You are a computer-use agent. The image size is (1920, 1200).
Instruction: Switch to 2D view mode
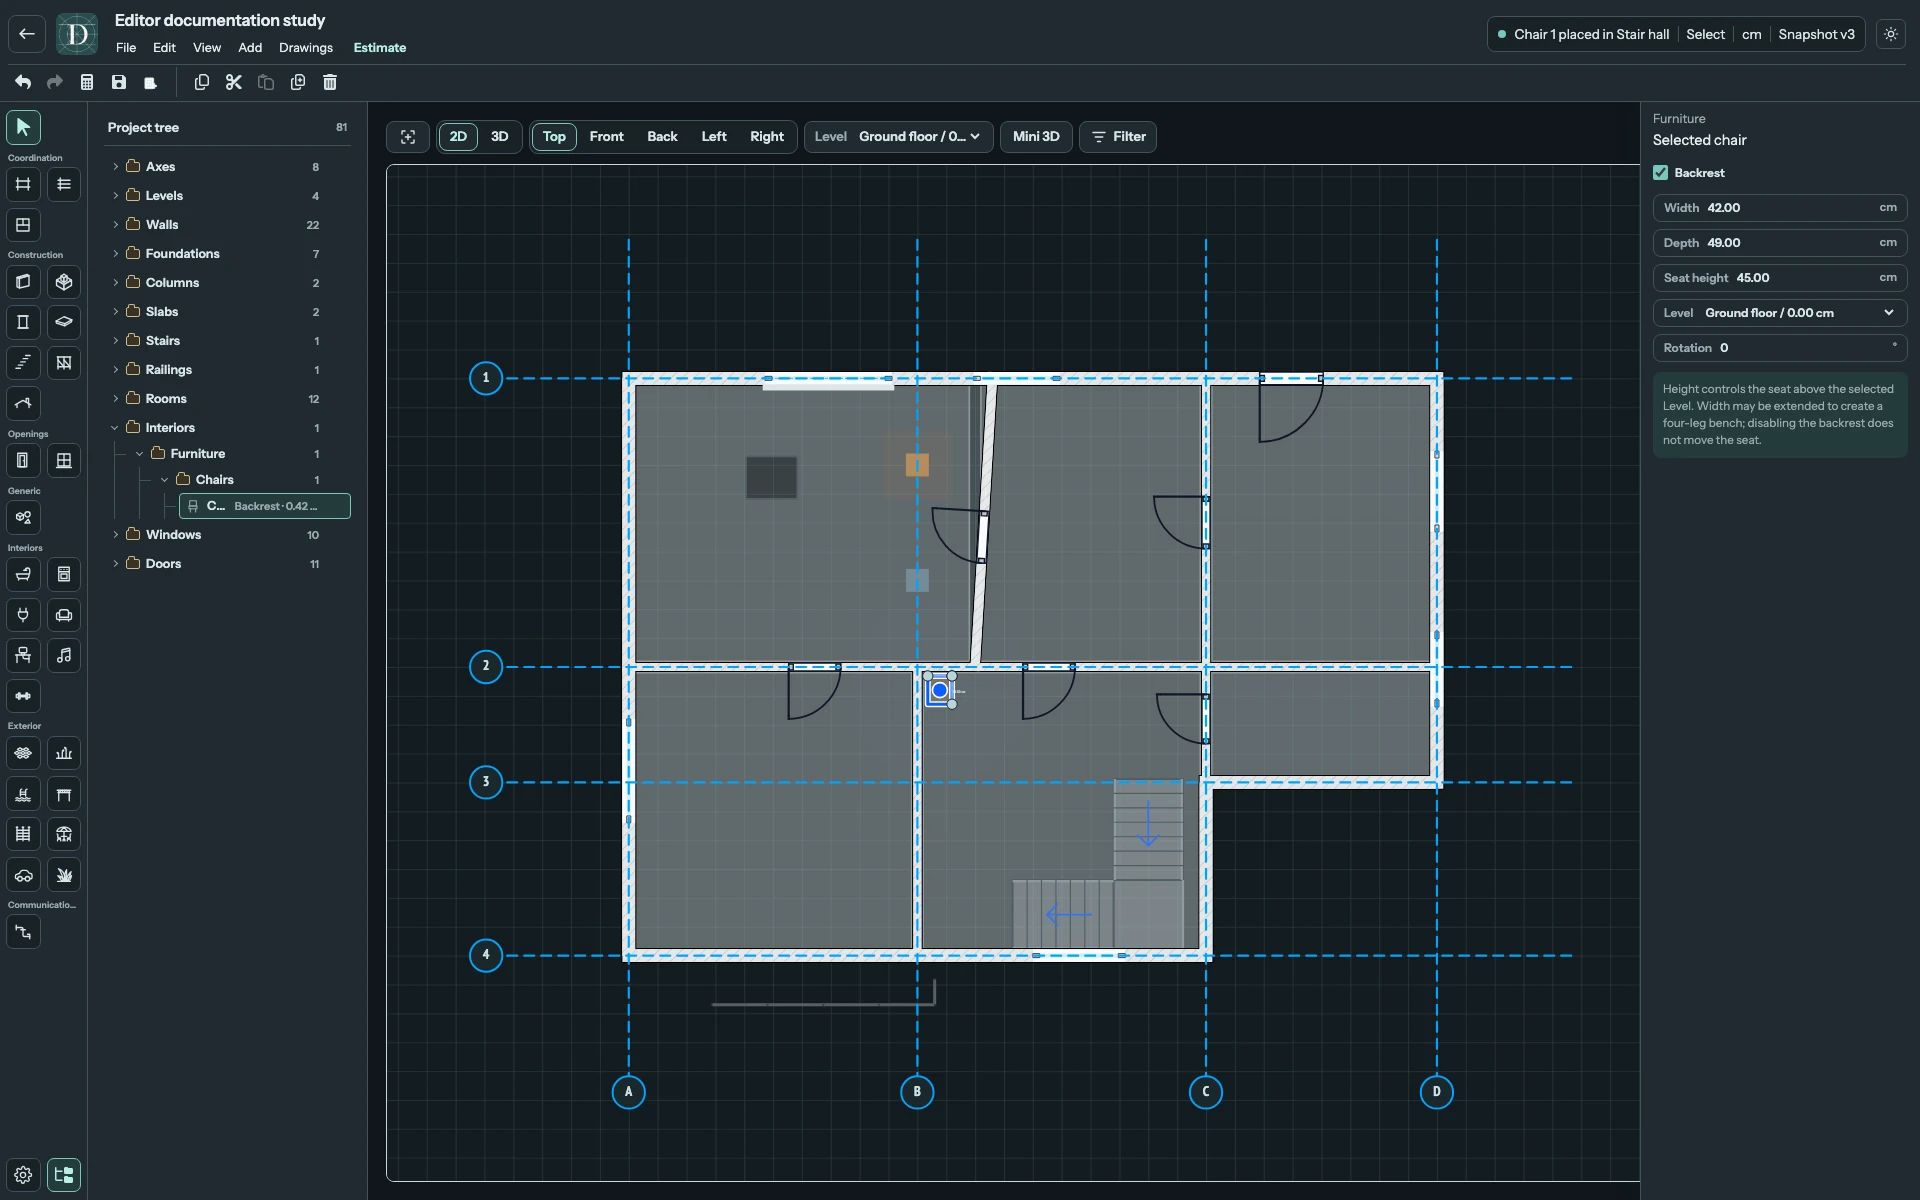[x=458, y=137]
